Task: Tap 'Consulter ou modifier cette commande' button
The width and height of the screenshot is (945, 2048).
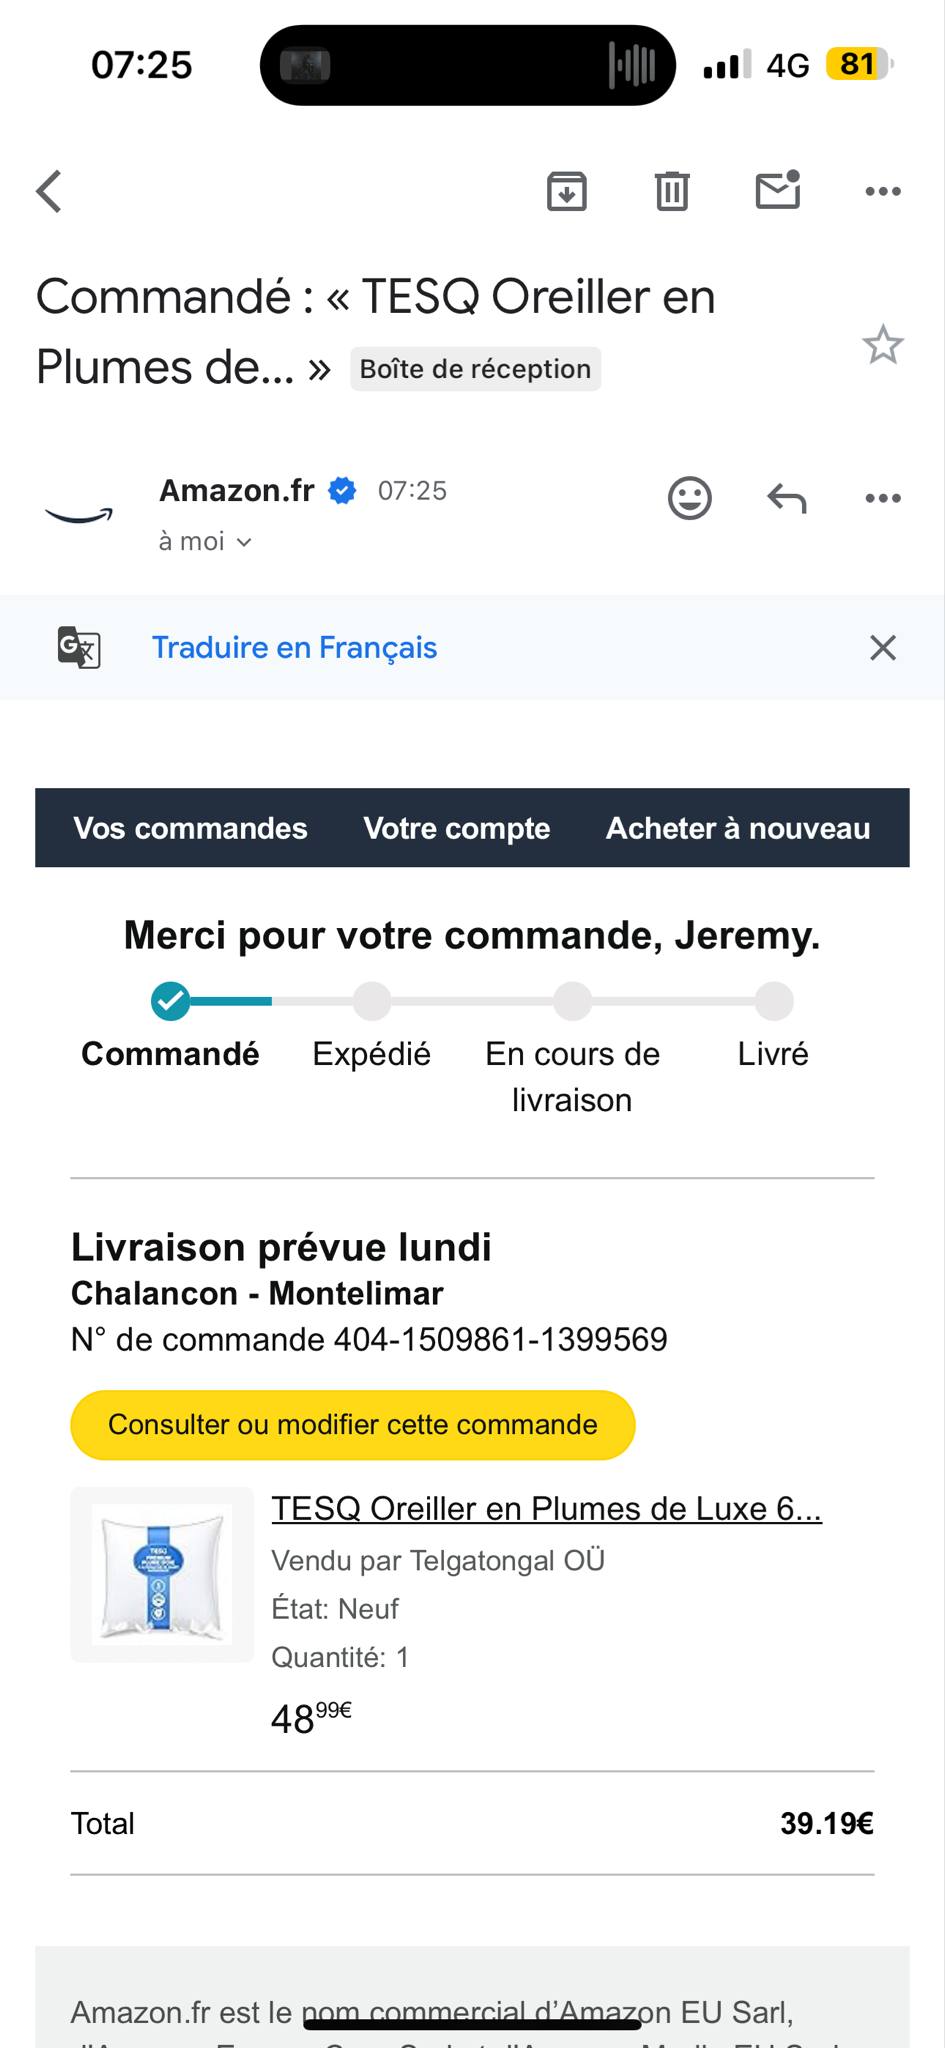Action: click(353, 1425)
